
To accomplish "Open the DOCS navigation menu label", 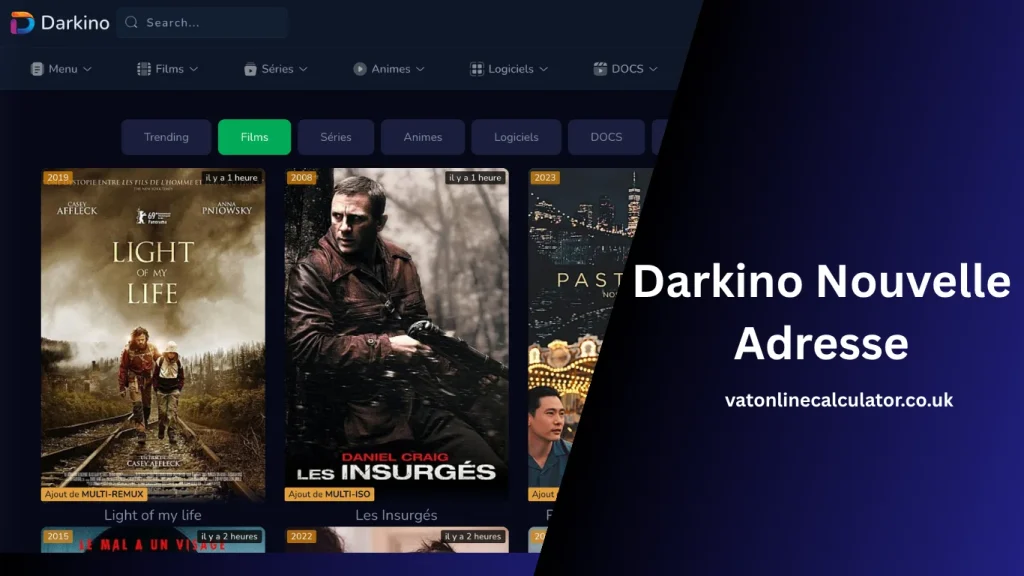I will tap(628, 69).
